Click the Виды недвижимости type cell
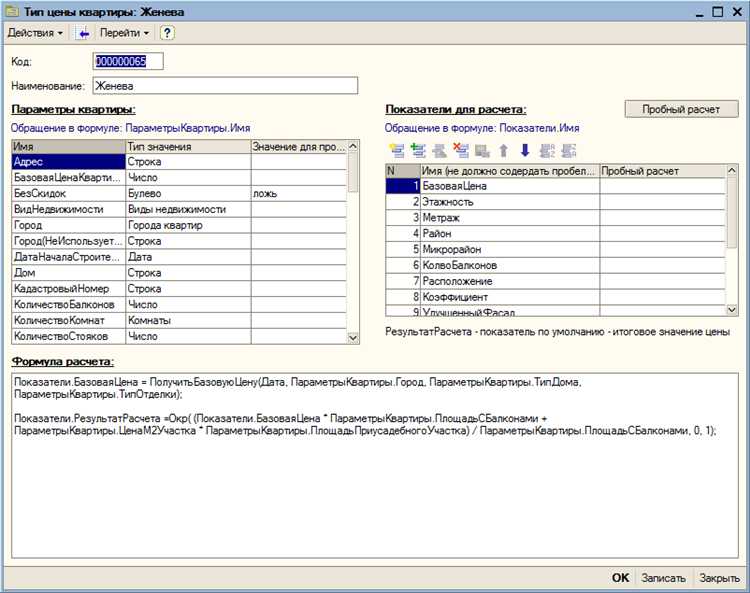The width and height of the screenshot is (750, 593). coord(188,209)
